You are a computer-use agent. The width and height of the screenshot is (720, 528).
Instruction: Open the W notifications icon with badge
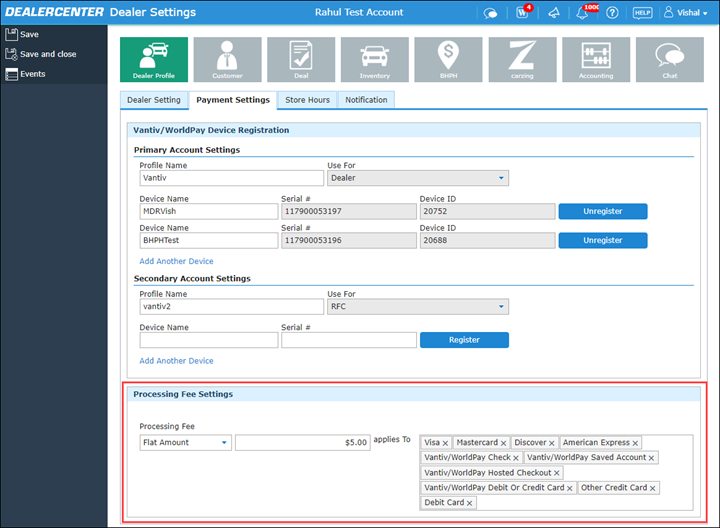pos(523,12)
